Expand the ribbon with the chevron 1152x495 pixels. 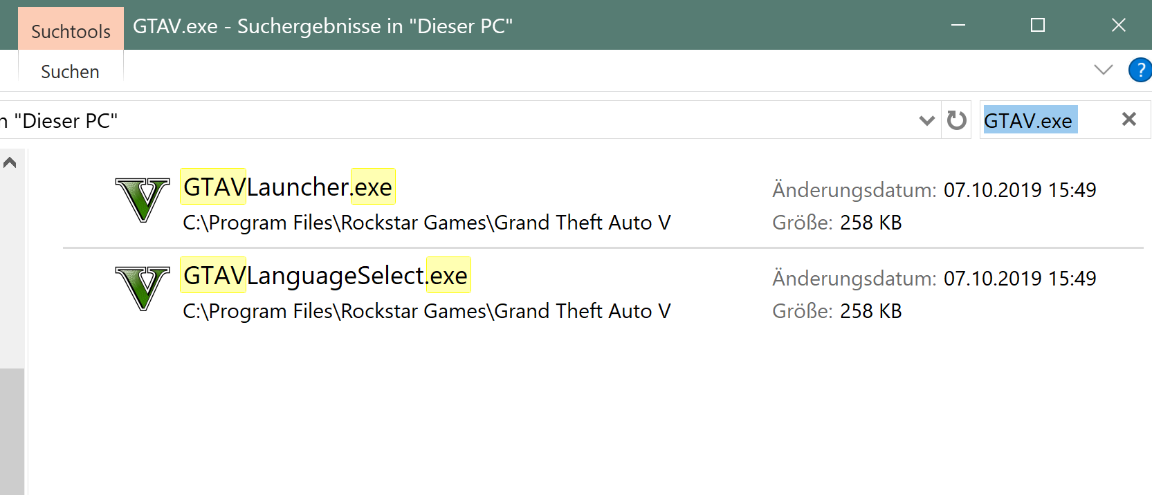[1104, 70]
